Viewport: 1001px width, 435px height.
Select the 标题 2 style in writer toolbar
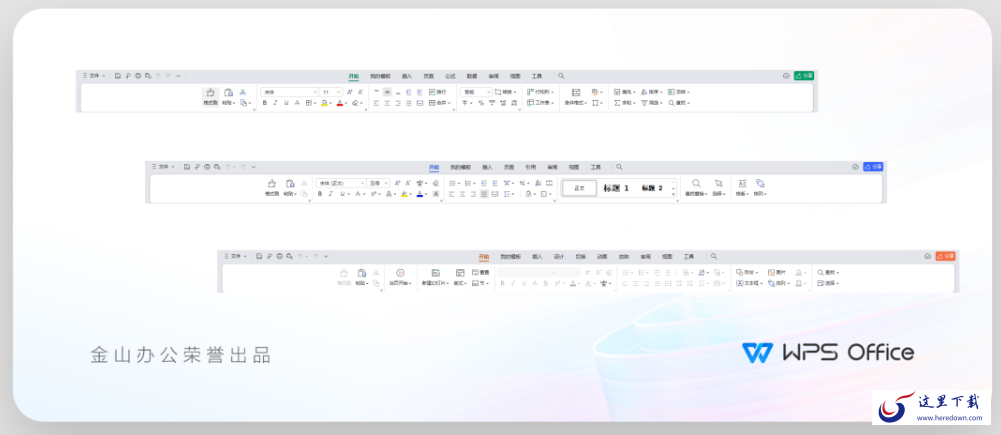[x=652, y=188]
